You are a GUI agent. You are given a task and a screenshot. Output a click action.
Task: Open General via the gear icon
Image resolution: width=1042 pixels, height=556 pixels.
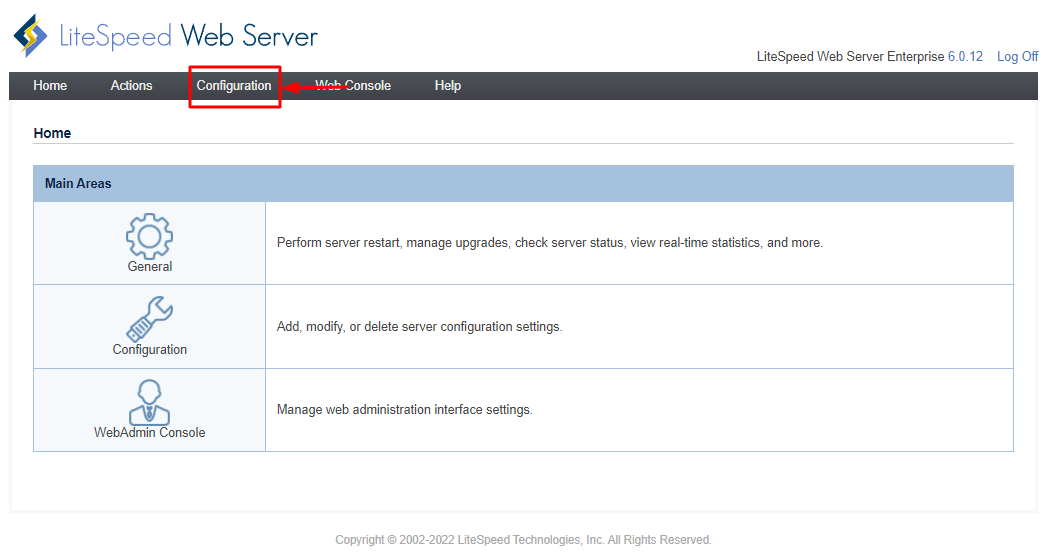[149, 236]
